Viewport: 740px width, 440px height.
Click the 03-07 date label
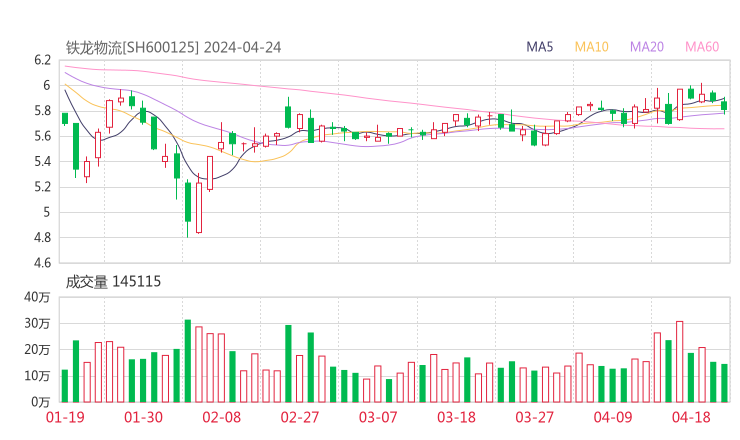pyautogui.click(x=378, y=417)
